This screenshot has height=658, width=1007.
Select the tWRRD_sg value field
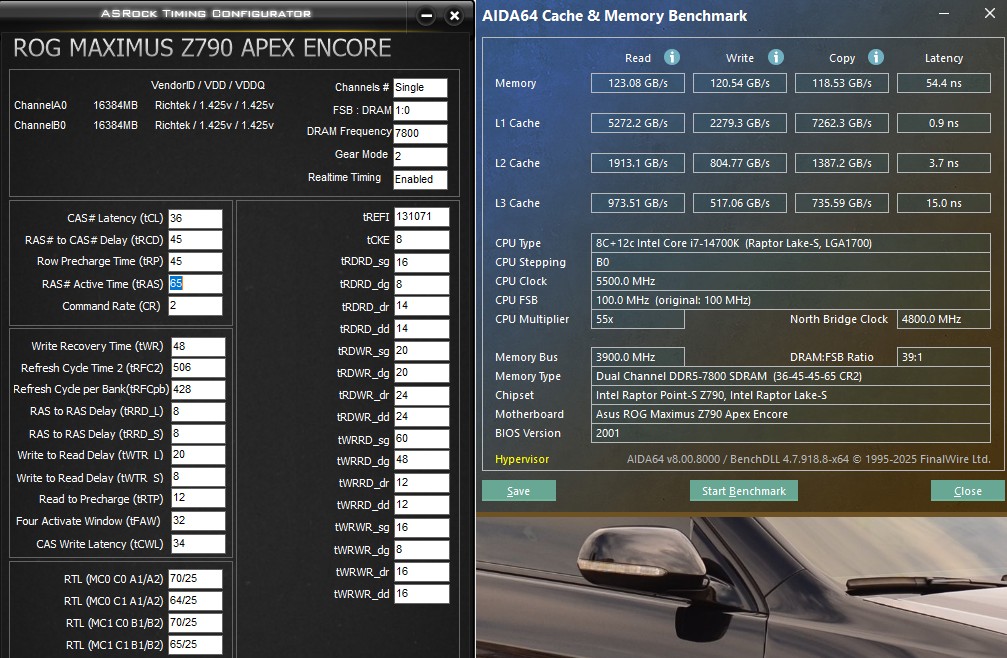421,439
